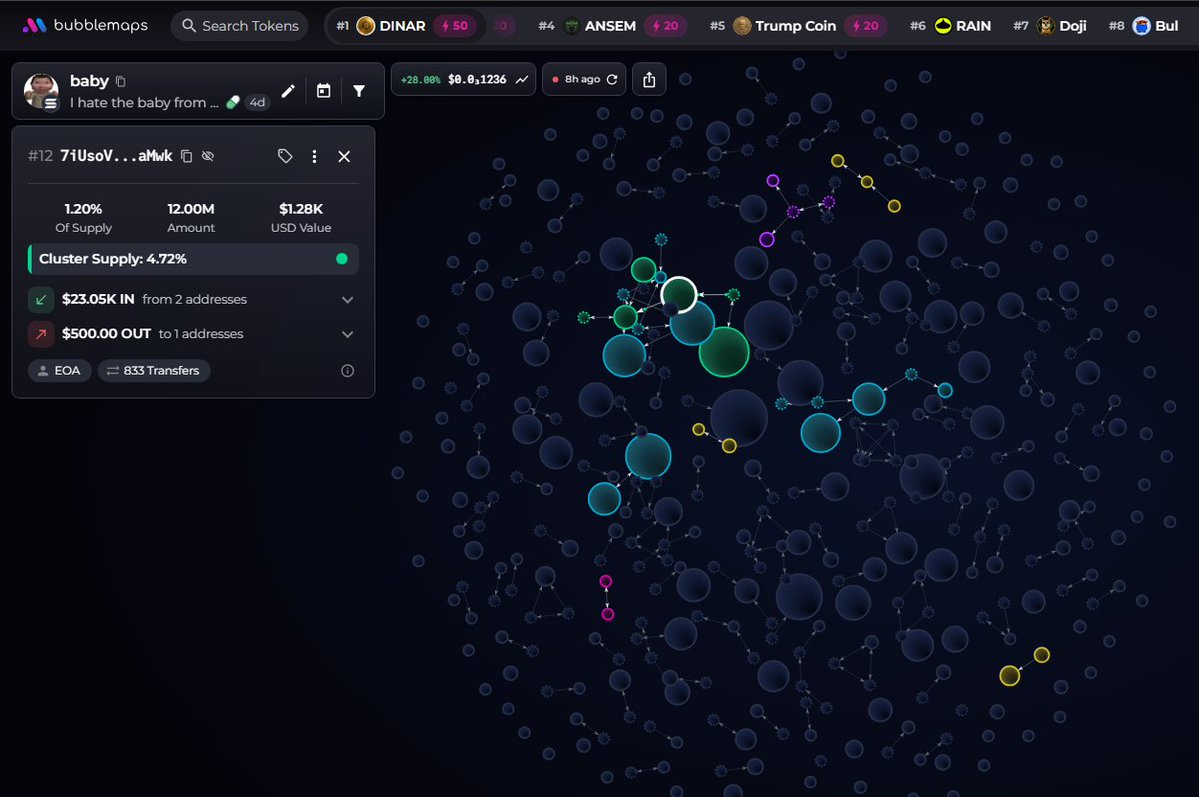Click the green incoming arrow icon
This screenshot has height=797, width=1199.
click(x=41, y=299)
